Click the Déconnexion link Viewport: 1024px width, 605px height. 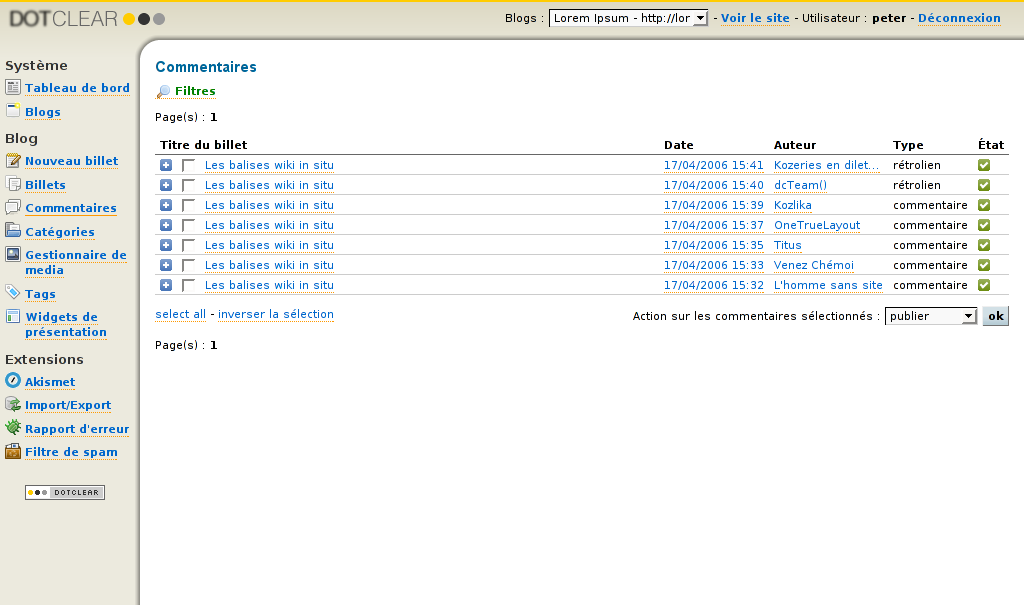[959, 18]
